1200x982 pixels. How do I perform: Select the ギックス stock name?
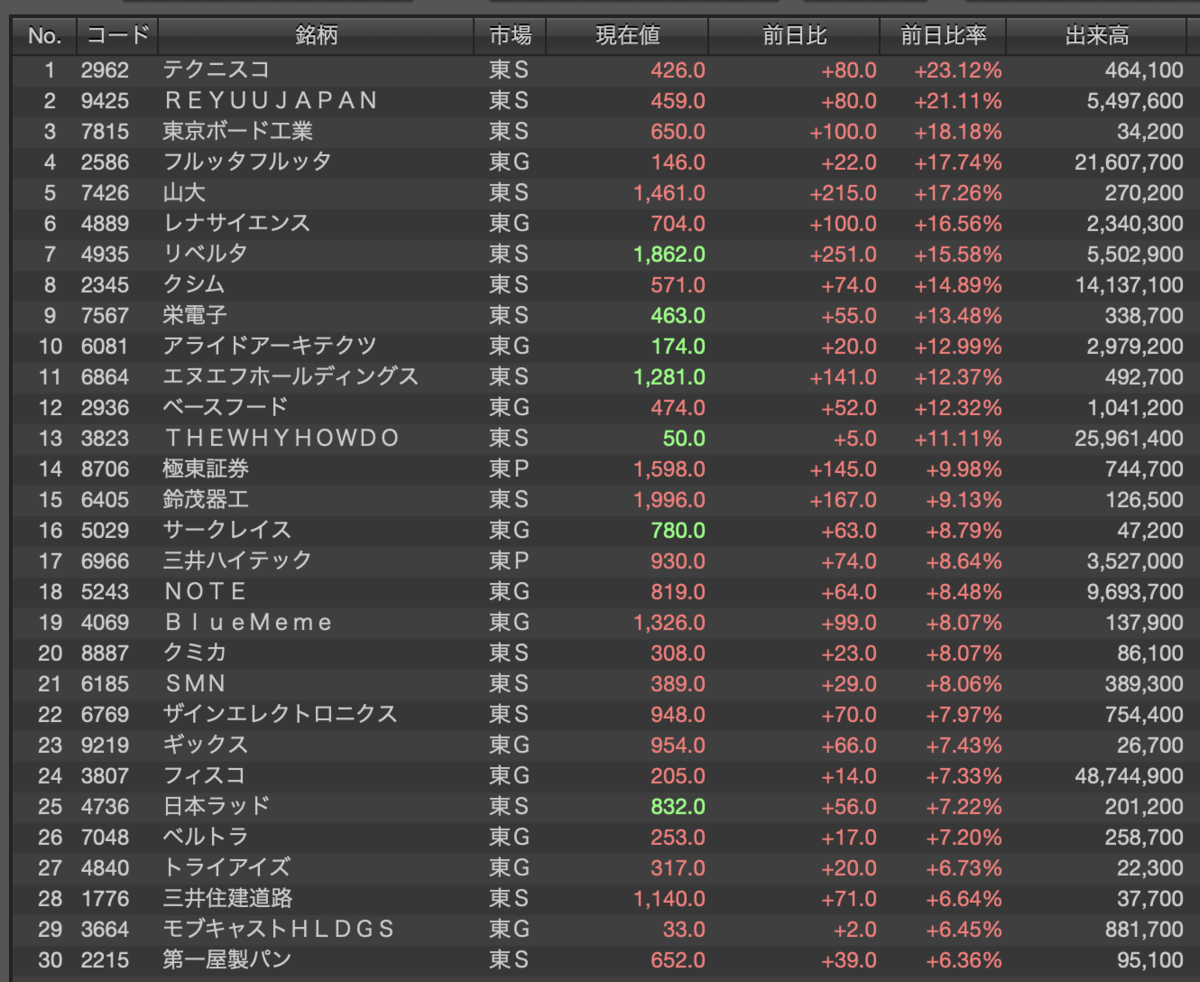pos(205,745)
